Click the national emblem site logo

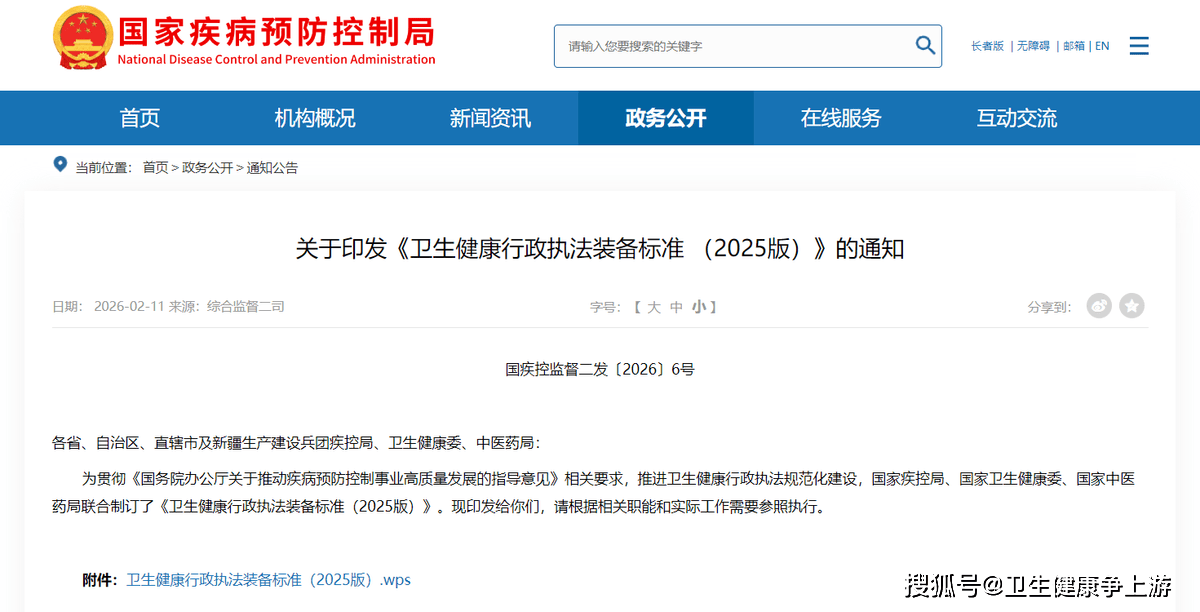[82, 40]
